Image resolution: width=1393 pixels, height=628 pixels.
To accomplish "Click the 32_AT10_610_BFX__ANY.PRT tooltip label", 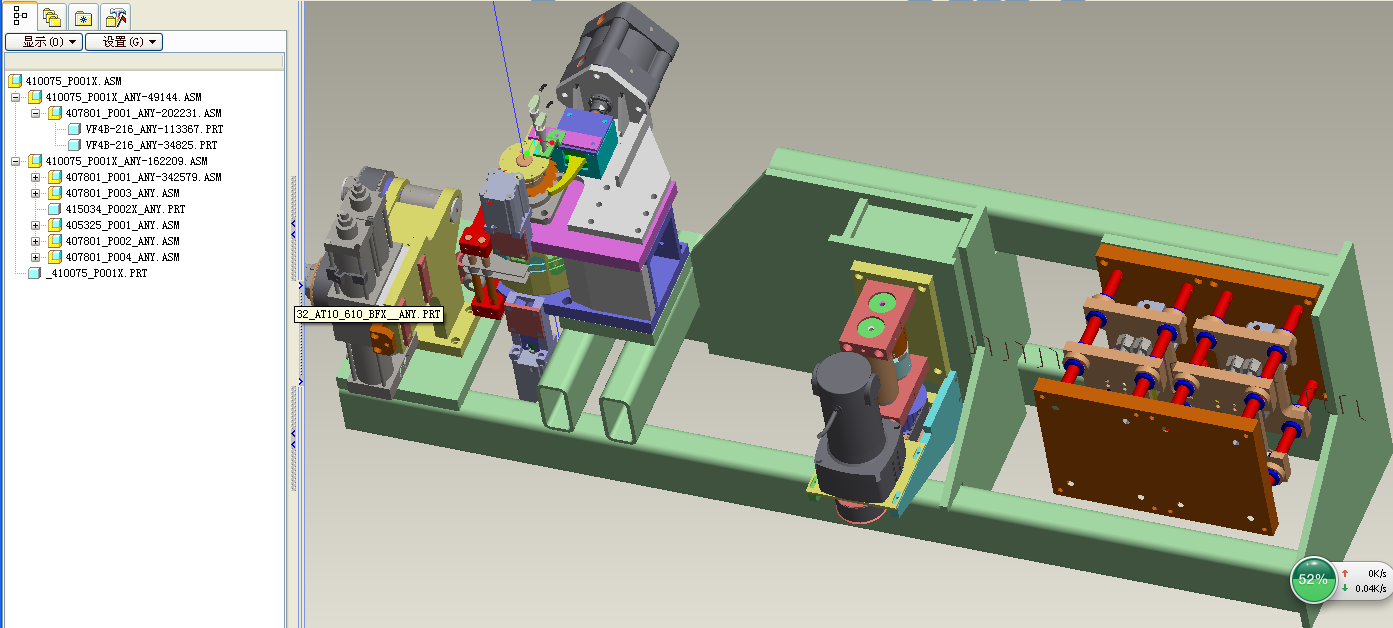I will pyautogui.click(x=369, y=314).
